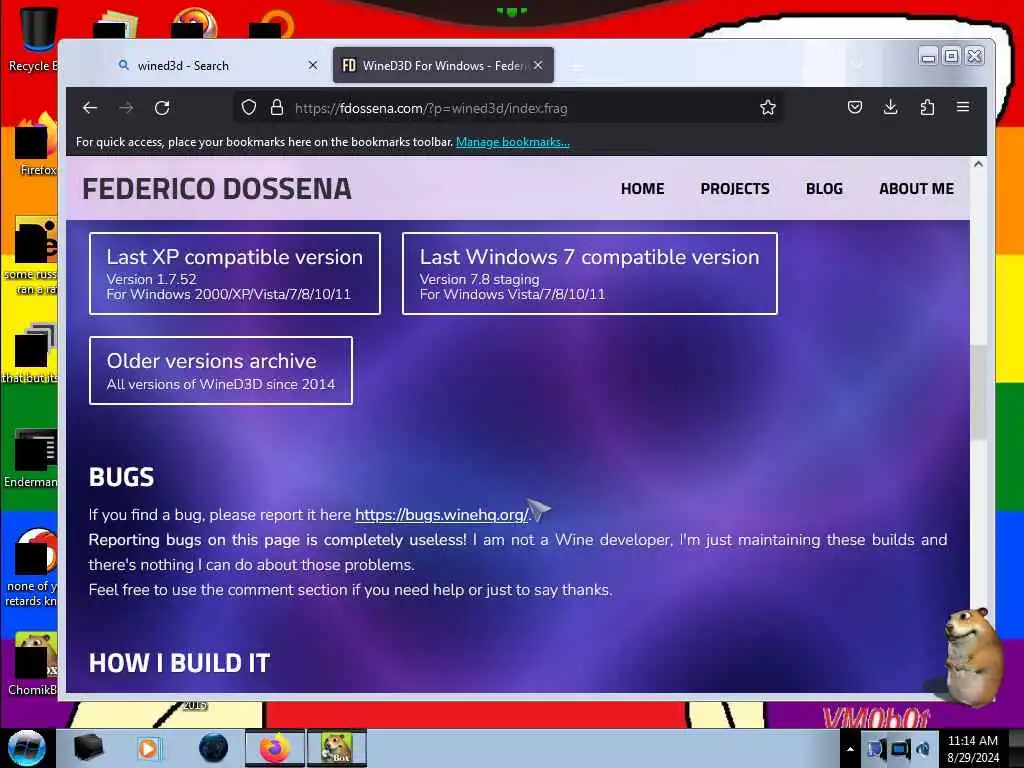
Task: Close the WineD3D For Windows tab
Action: [x=537, y=65]
